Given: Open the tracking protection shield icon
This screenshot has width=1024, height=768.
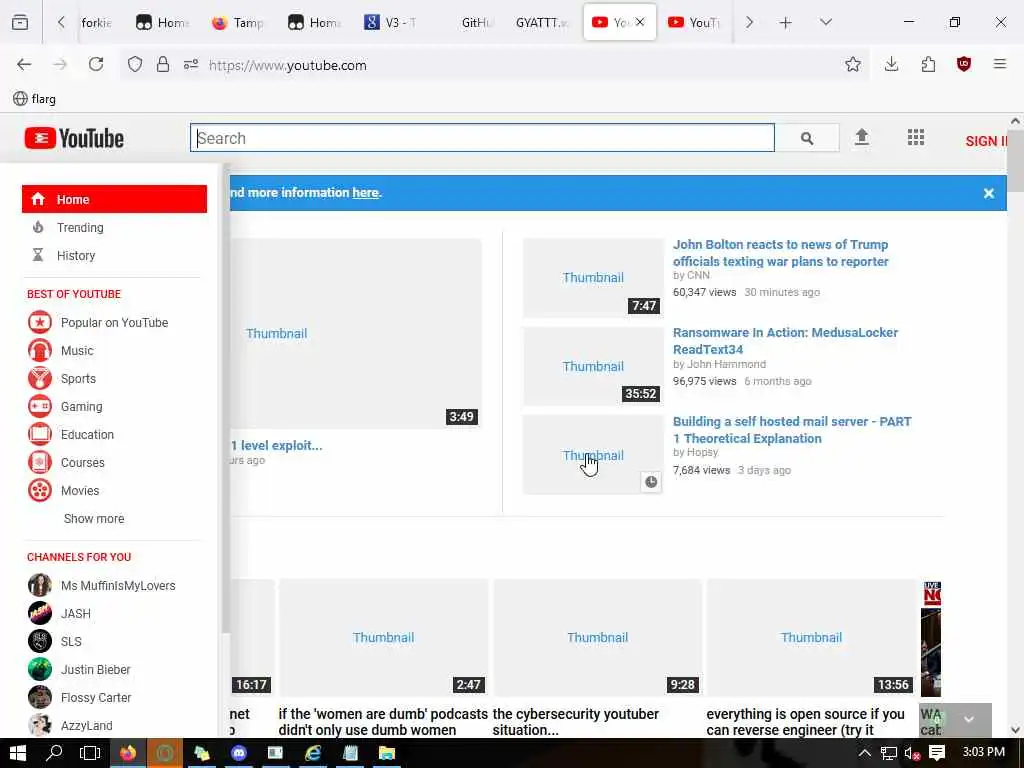Looking at the screenshot, I should (x=135, y=65).
